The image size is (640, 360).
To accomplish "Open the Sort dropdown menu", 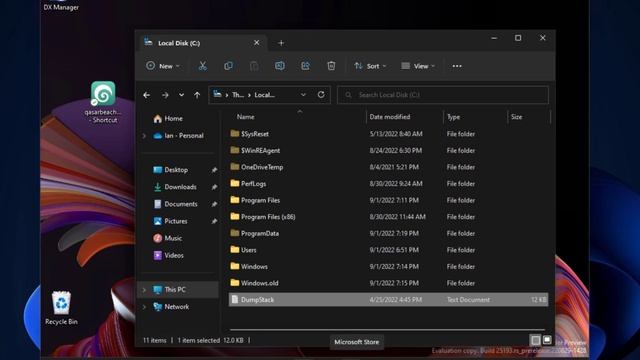I will [x=370, y=66].
